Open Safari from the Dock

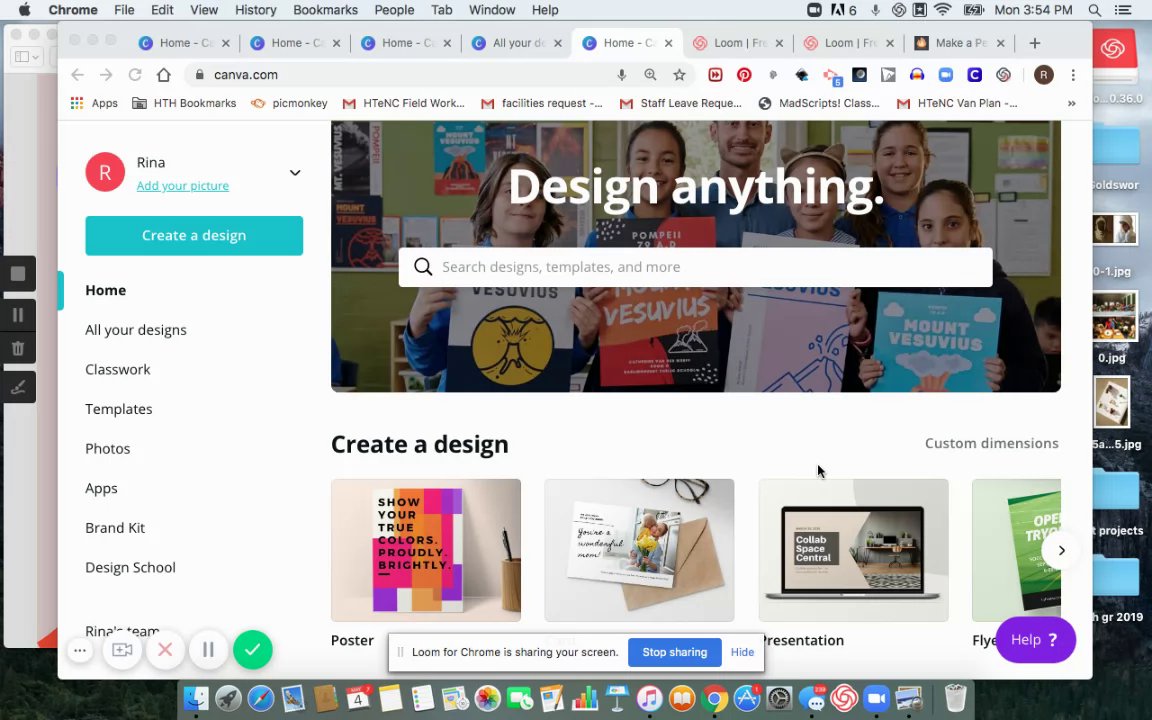[261, 698]
